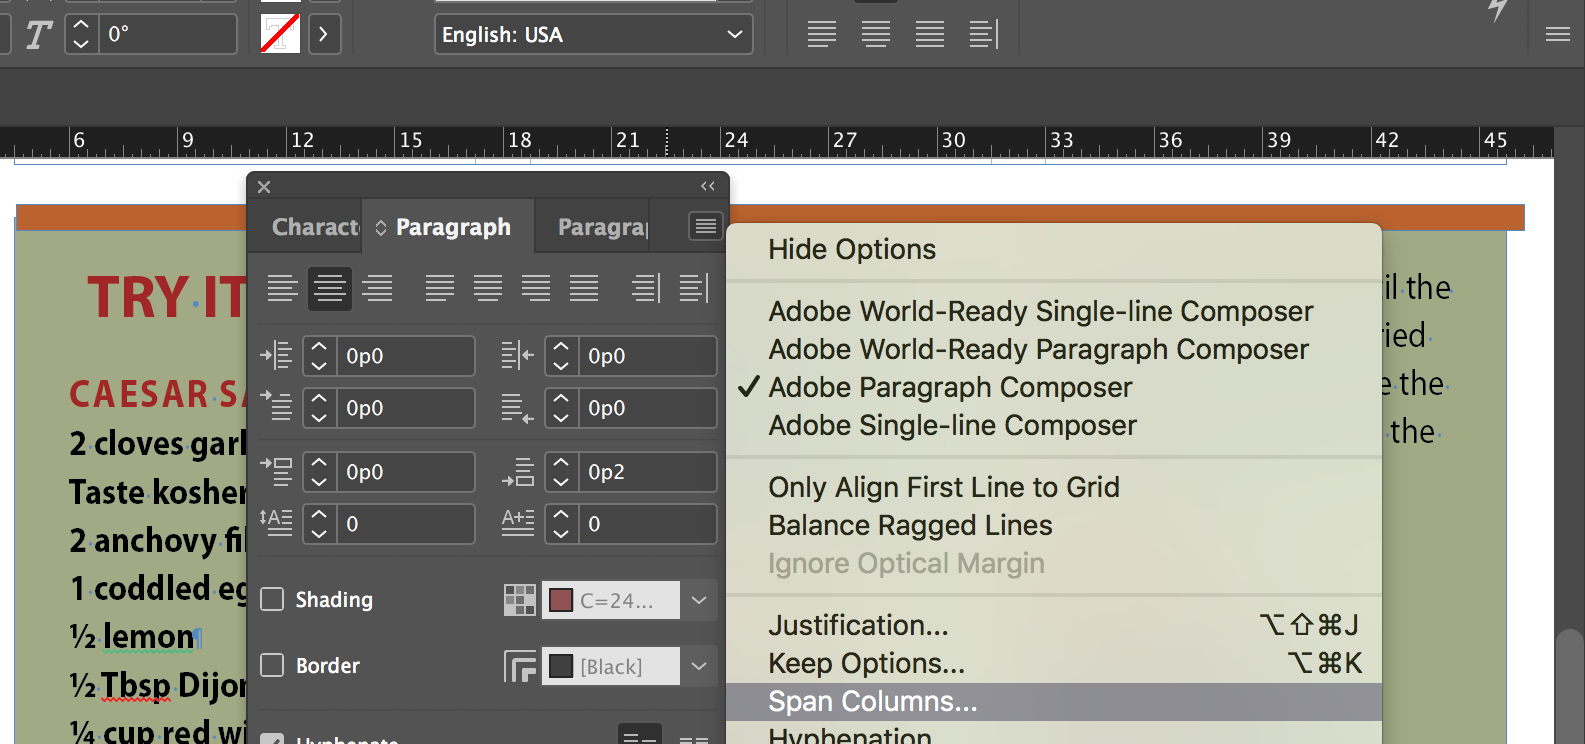Viewport: 1585px width, 744px height.
Task: Expand the Border color [Black] dropdown
Action: pyautogui.click(x=699, y=666)
